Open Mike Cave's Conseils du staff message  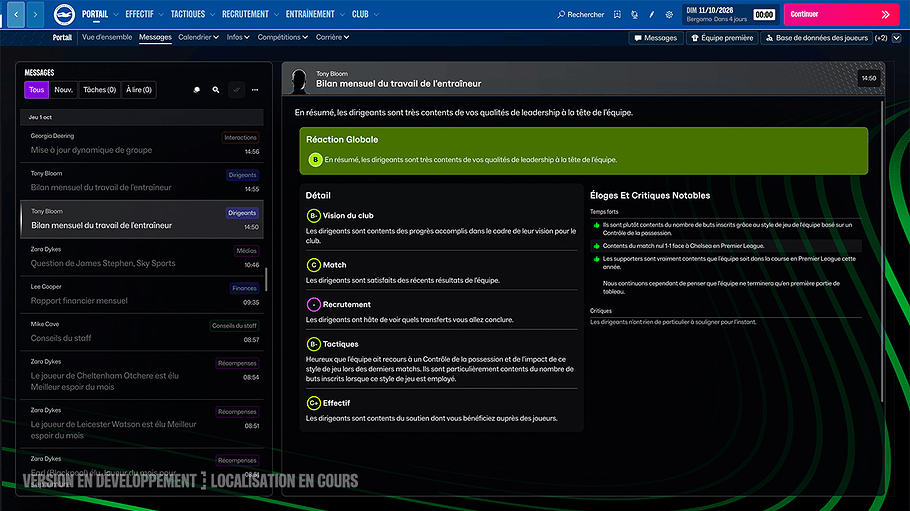pos(142,332)
